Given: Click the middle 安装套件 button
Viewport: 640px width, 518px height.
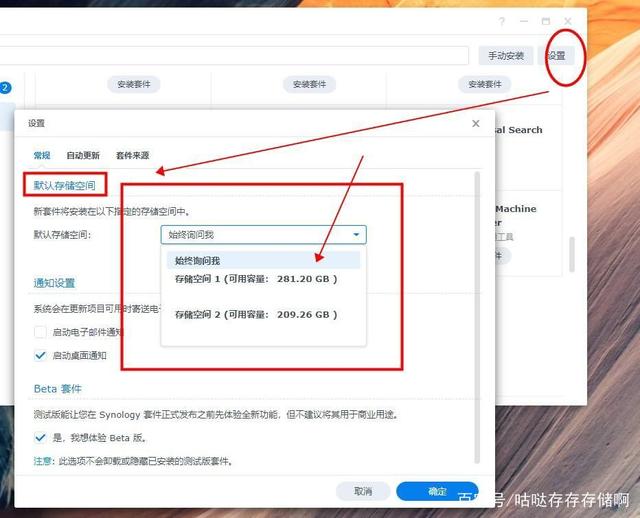Looking at the screenshot, I should [309, 84].
